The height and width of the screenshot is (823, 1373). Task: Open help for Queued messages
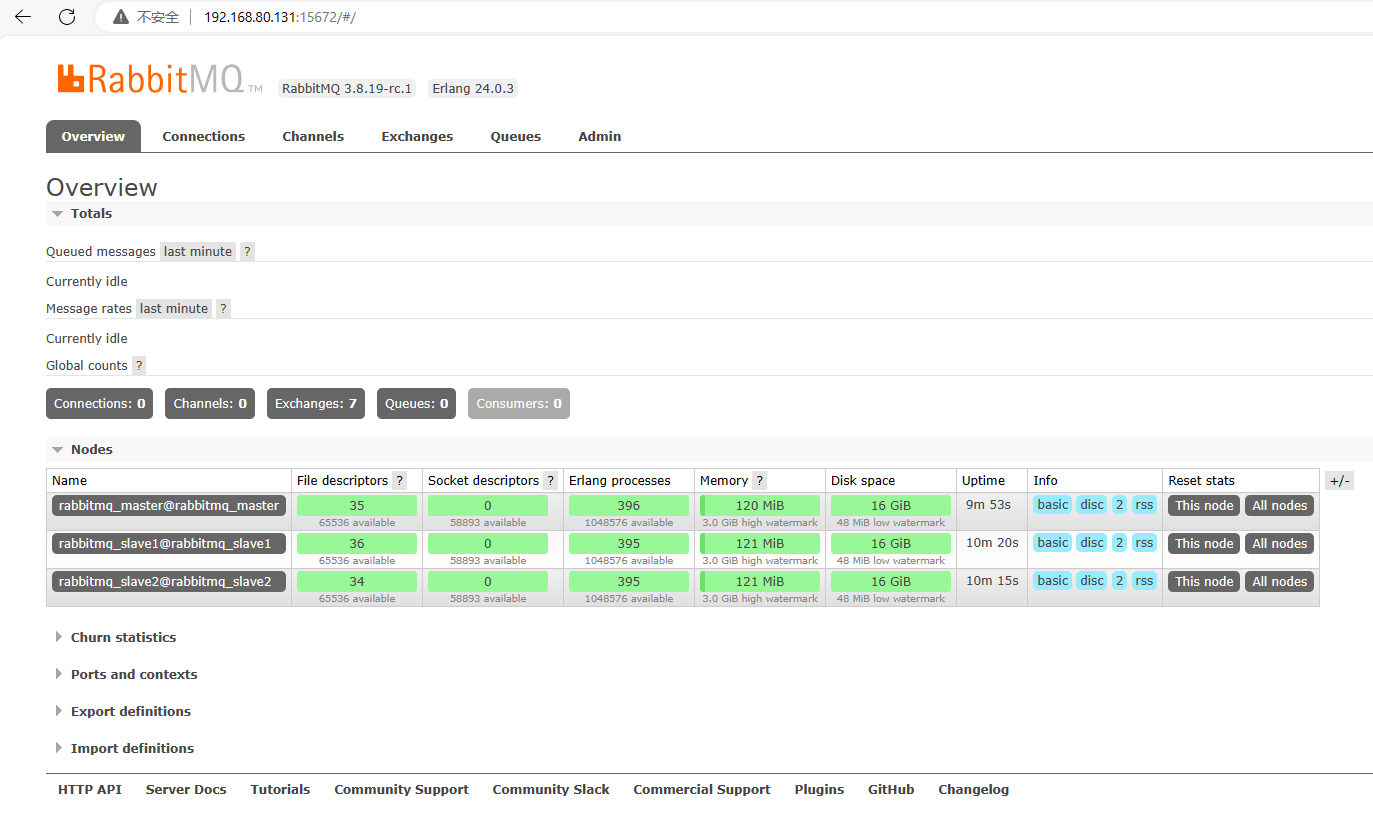tap(248, 252)
